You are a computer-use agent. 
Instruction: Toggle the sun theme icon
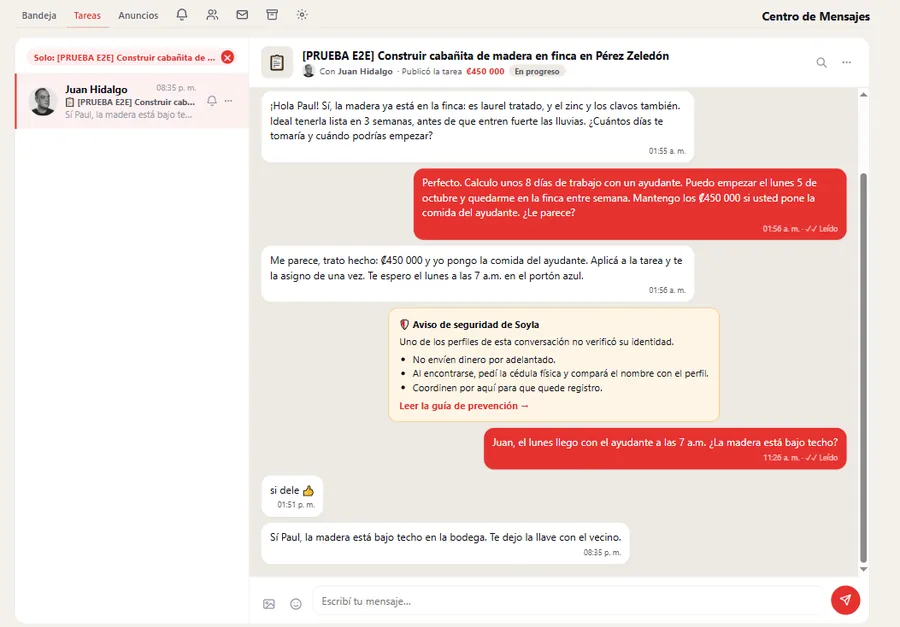tap(302, 15)
